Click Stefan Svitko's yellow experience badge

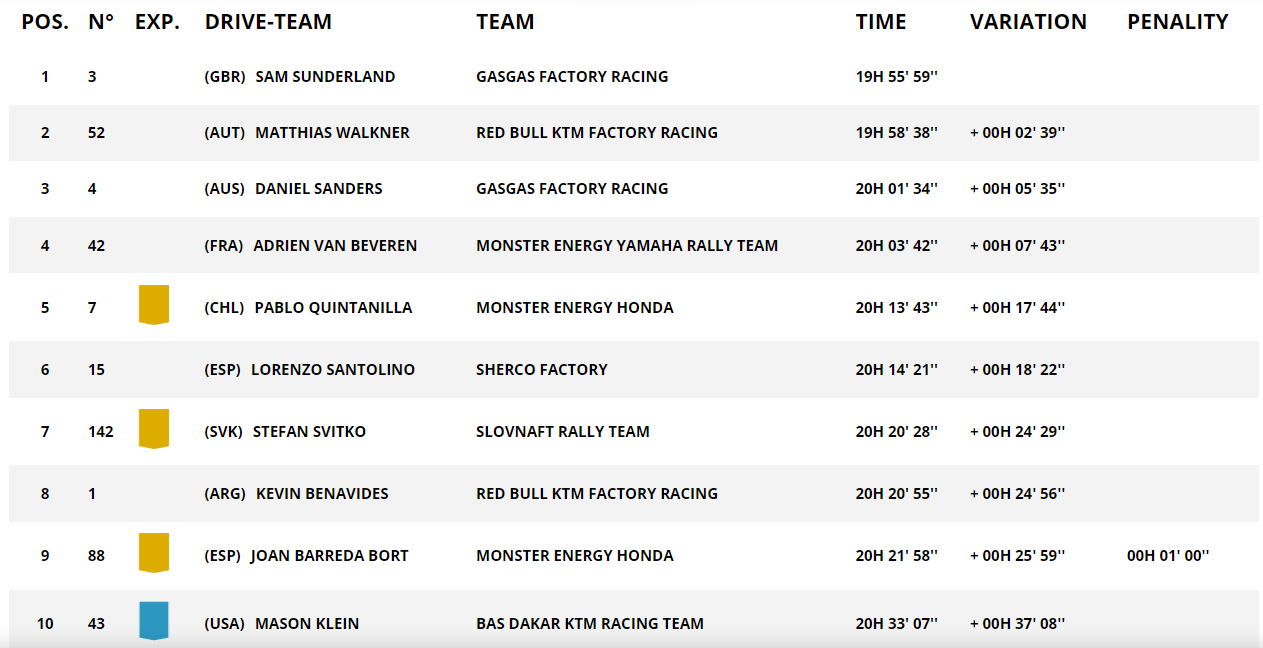click(153, 428)
